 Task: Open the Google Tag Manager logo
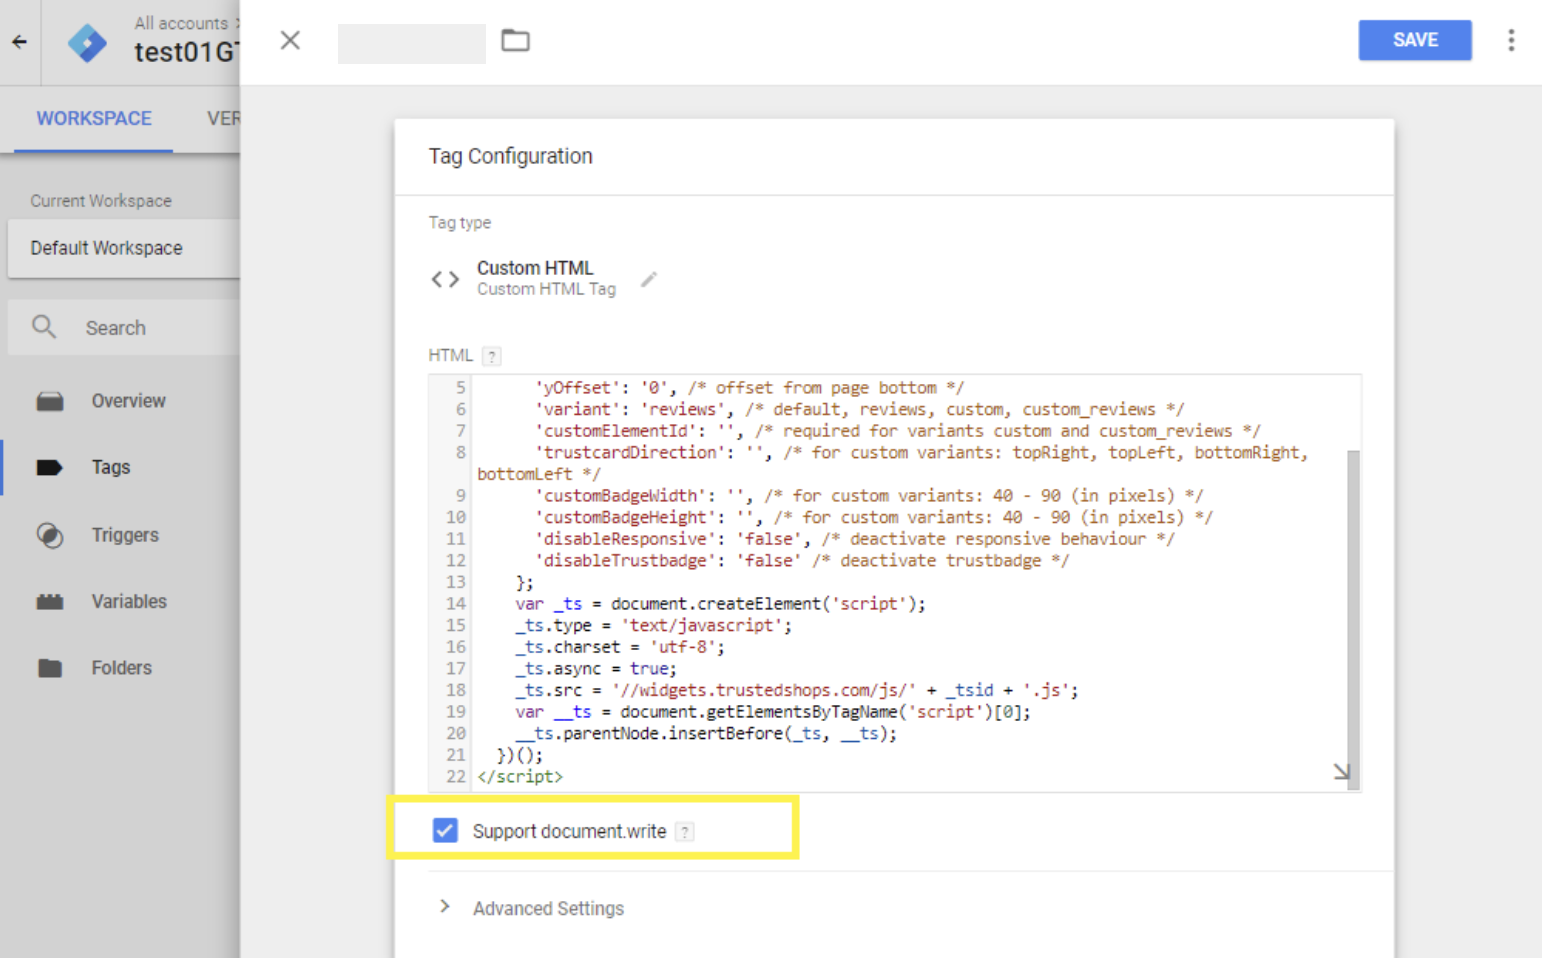coord(87,43)
